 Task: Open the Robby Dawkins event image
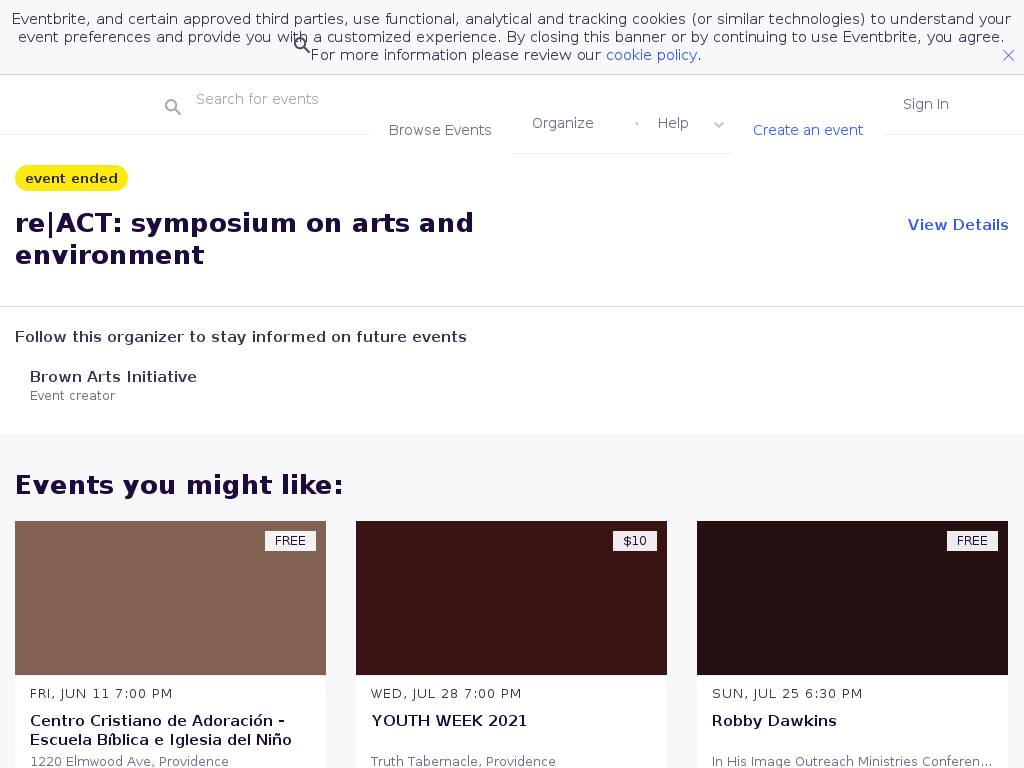tap(852, 598)
